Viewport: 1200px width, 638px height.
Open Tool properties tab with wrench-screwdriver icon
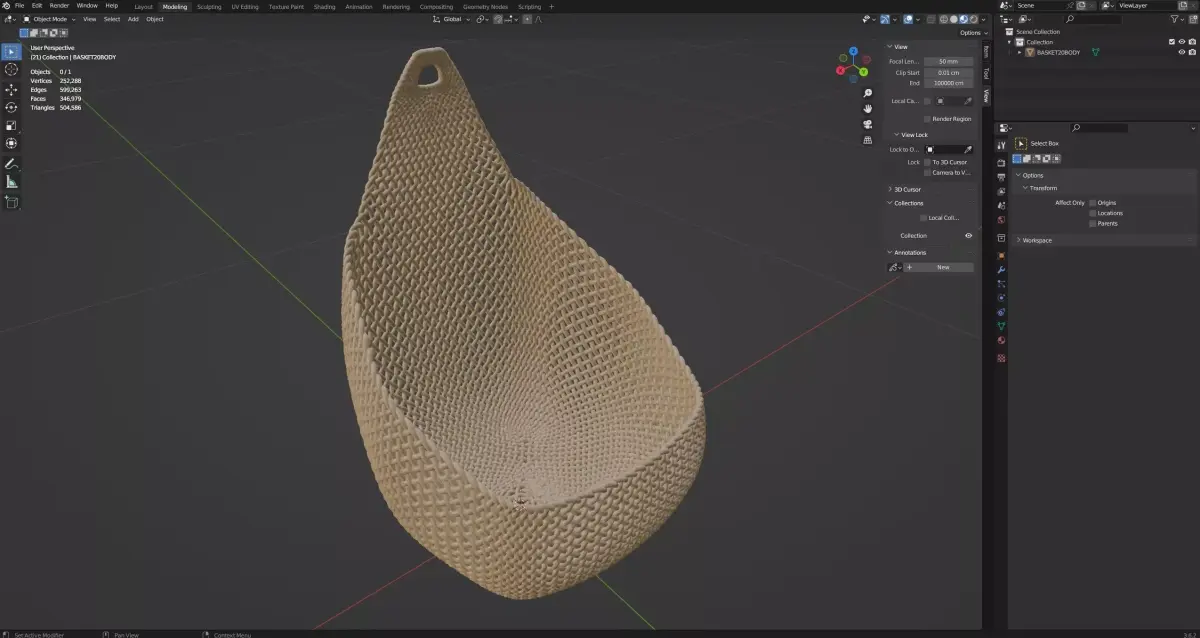click(1001, 144)
